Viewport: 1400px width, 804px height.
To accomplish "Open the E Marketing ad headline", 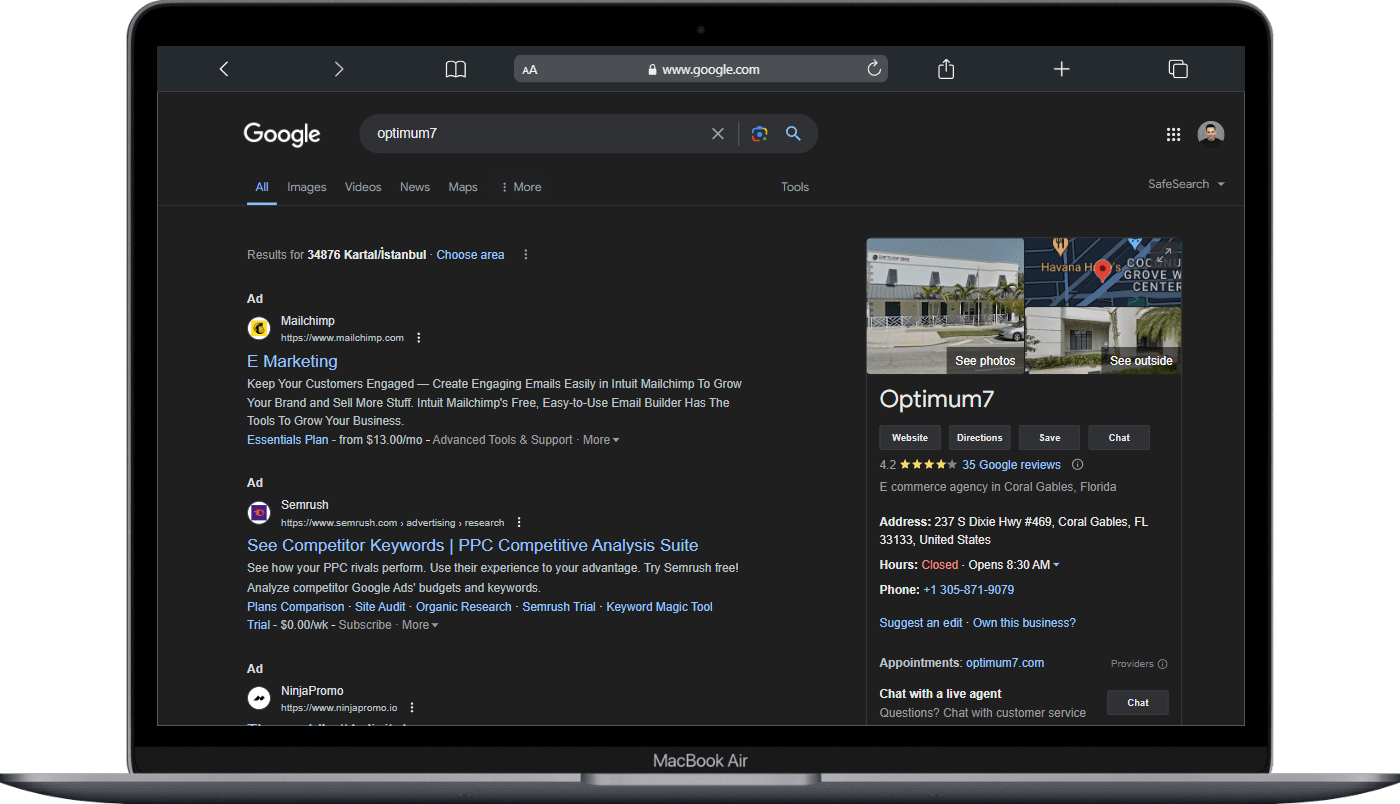I will tap(292, 361).
